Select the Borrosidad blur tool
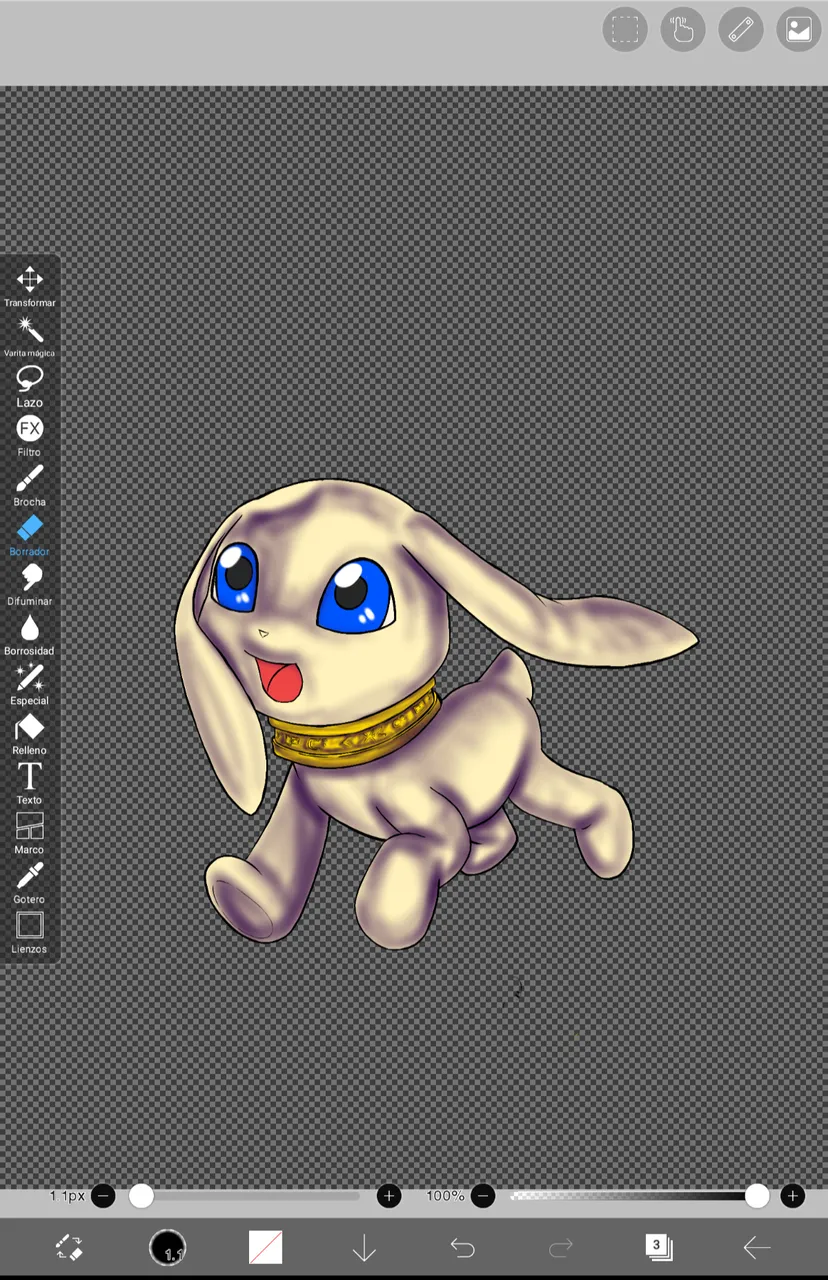The image size is (828, 1280). pos(29,635)
